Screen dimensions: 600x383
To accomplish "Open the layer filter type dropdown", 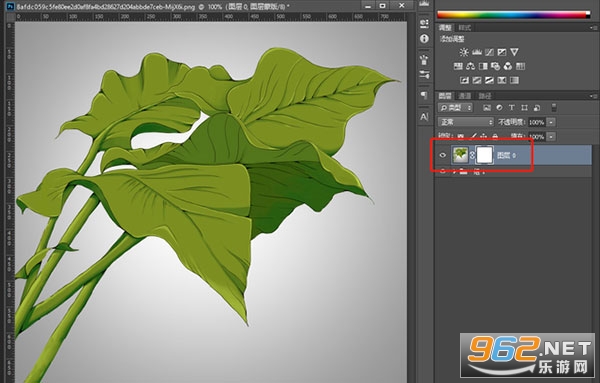I will pos(455,108).
